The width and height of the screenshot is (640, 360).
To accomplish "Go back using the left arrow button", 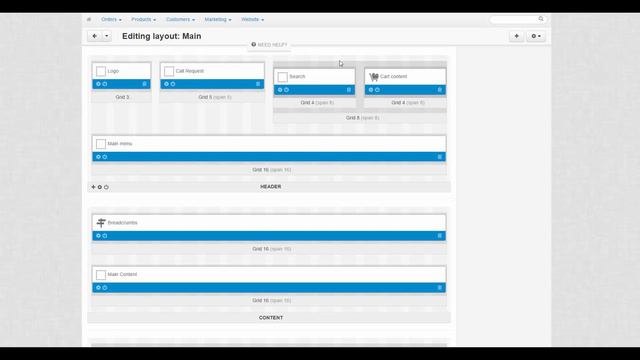I will coord(94,36).
